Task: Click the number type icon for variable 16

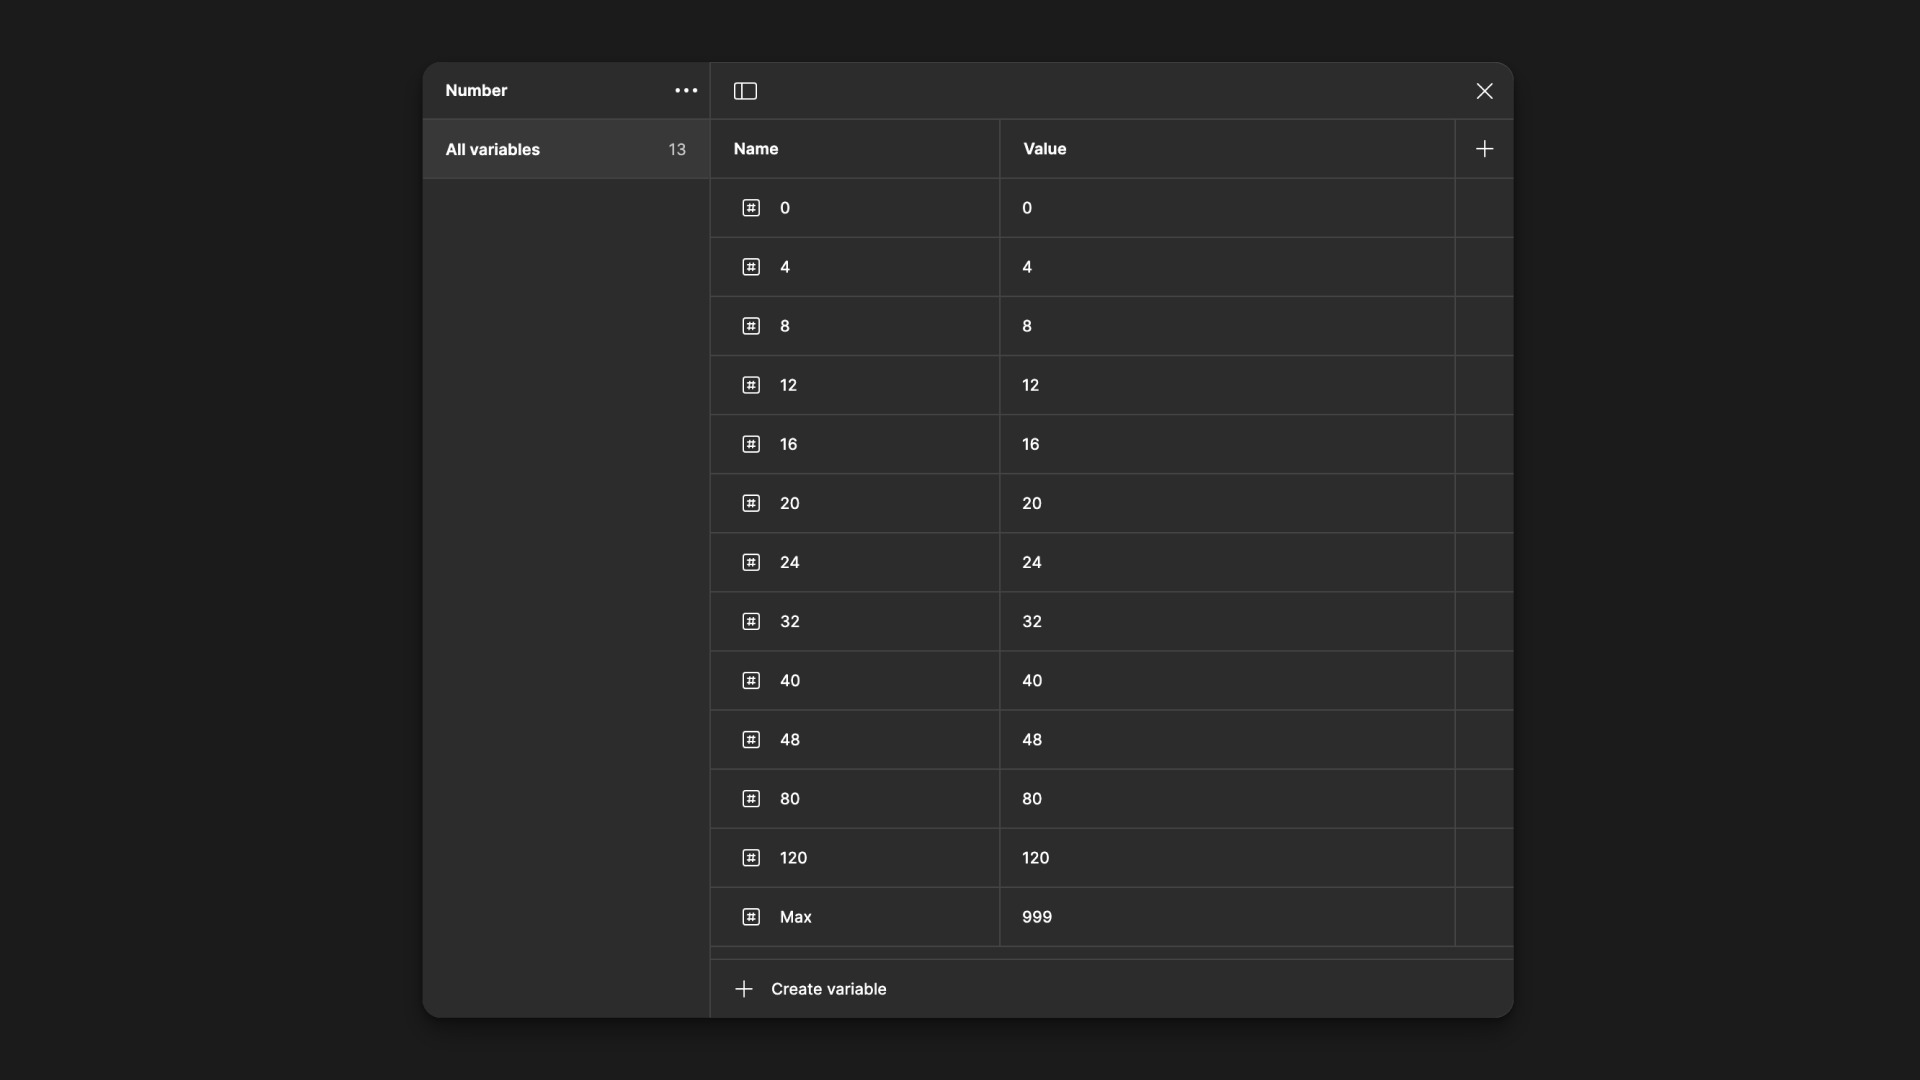Action: point(751,444)
